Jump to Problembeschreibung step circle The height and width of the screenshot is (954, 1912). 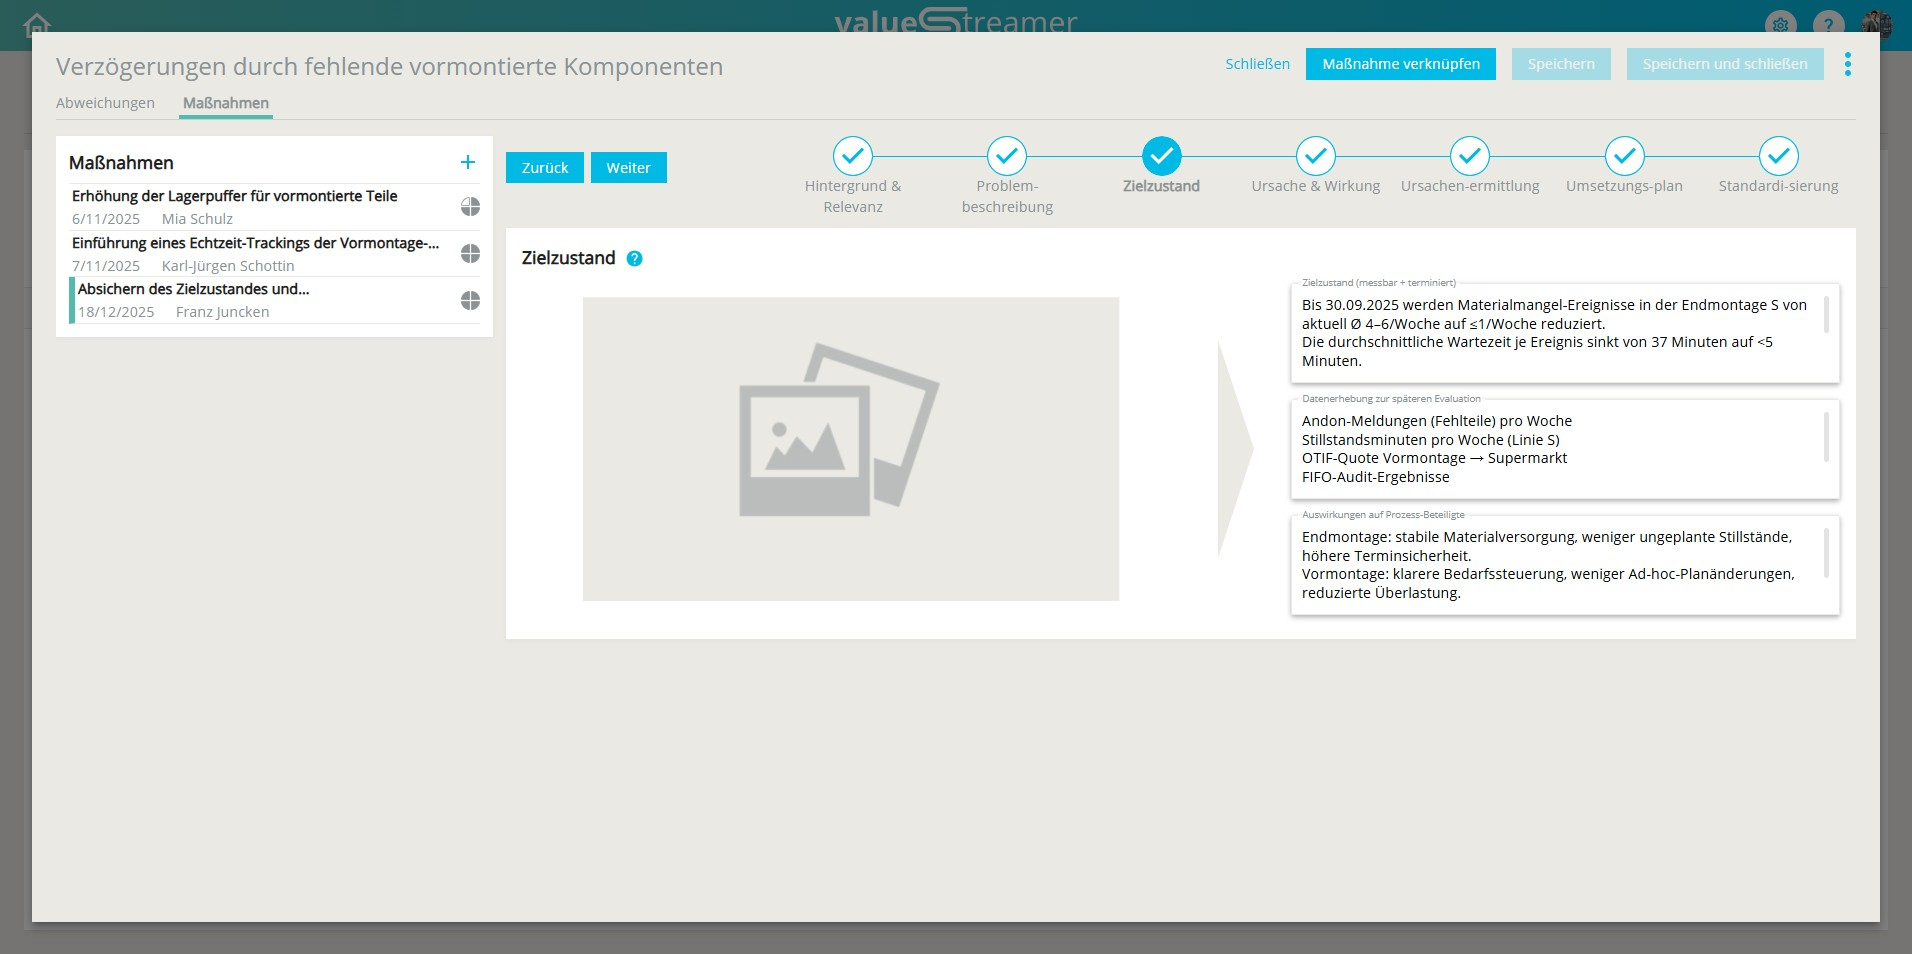(1006, 156)
